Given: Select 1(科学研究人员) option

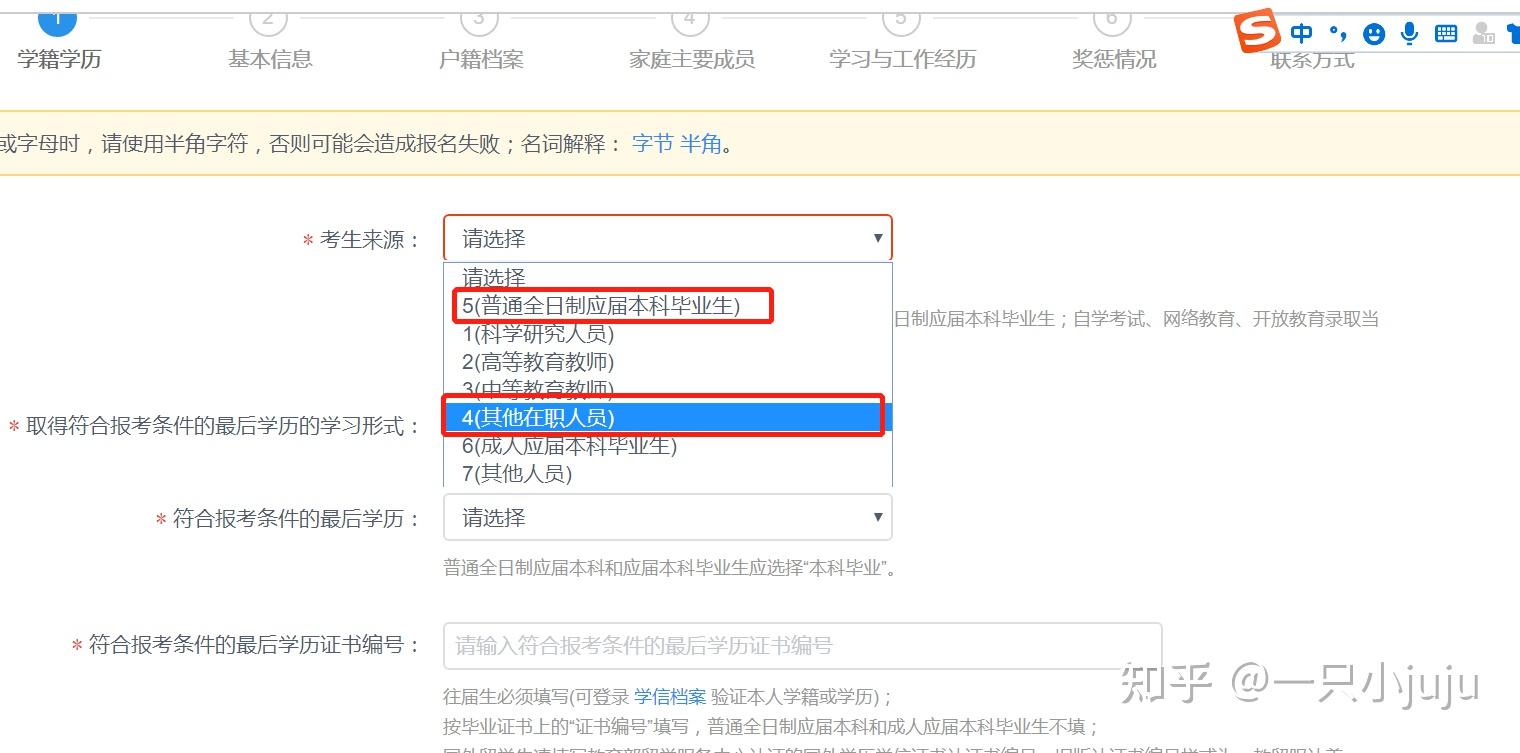Looking at the screenshot, I should [667, 334].
